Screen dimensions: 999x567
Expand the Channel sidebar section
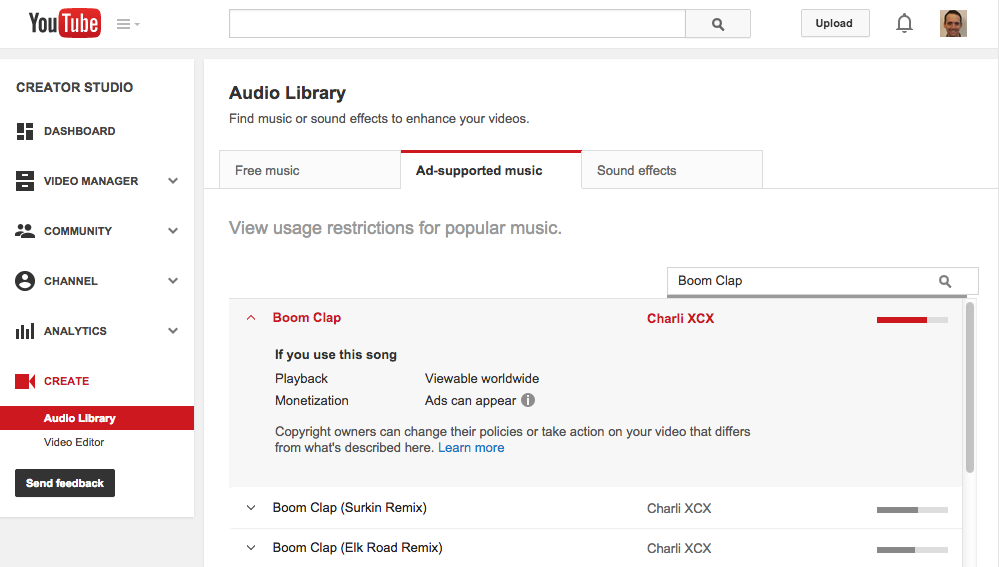(173, 281)
